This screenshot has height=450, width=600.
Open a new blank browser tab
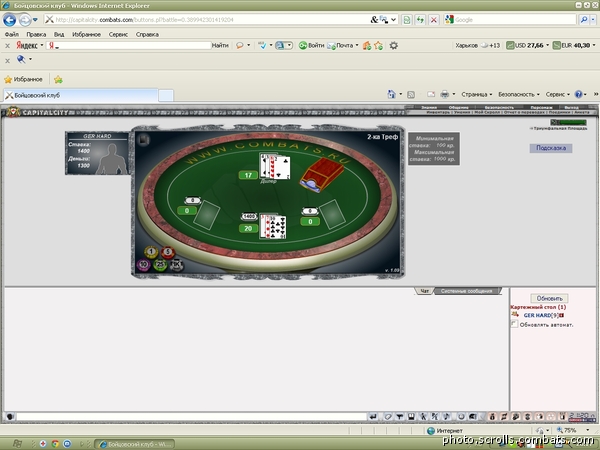[x=166, y=95]
